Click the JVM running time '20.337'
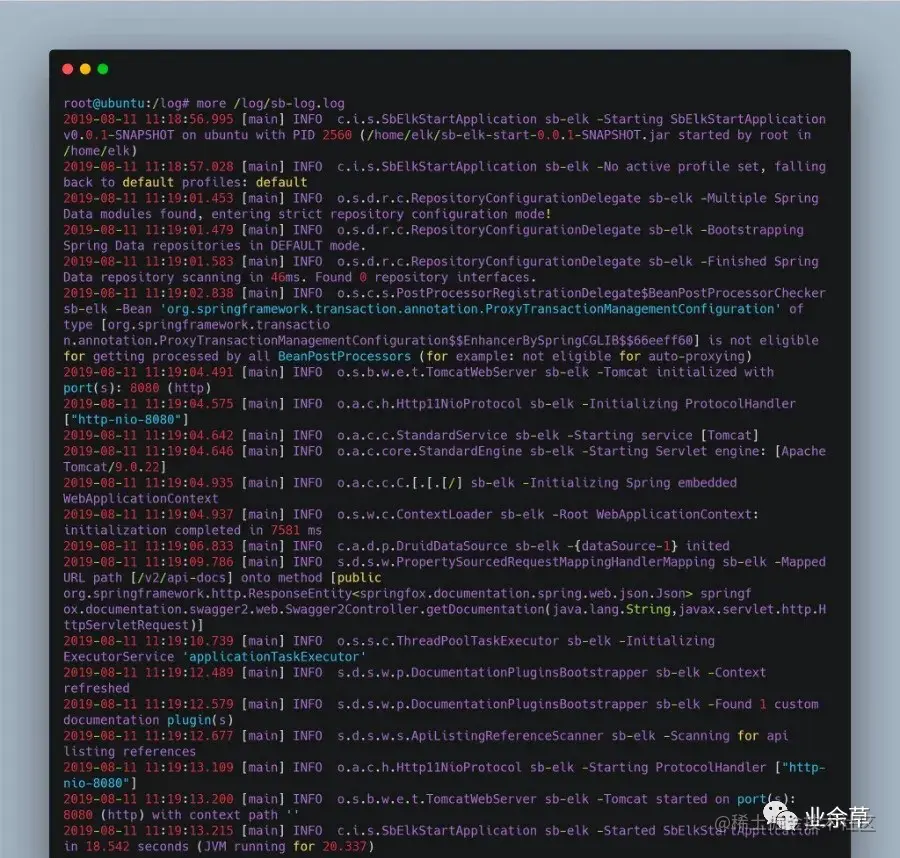Image resolution: width=900 pixels, height=858 pixels. 344,847
